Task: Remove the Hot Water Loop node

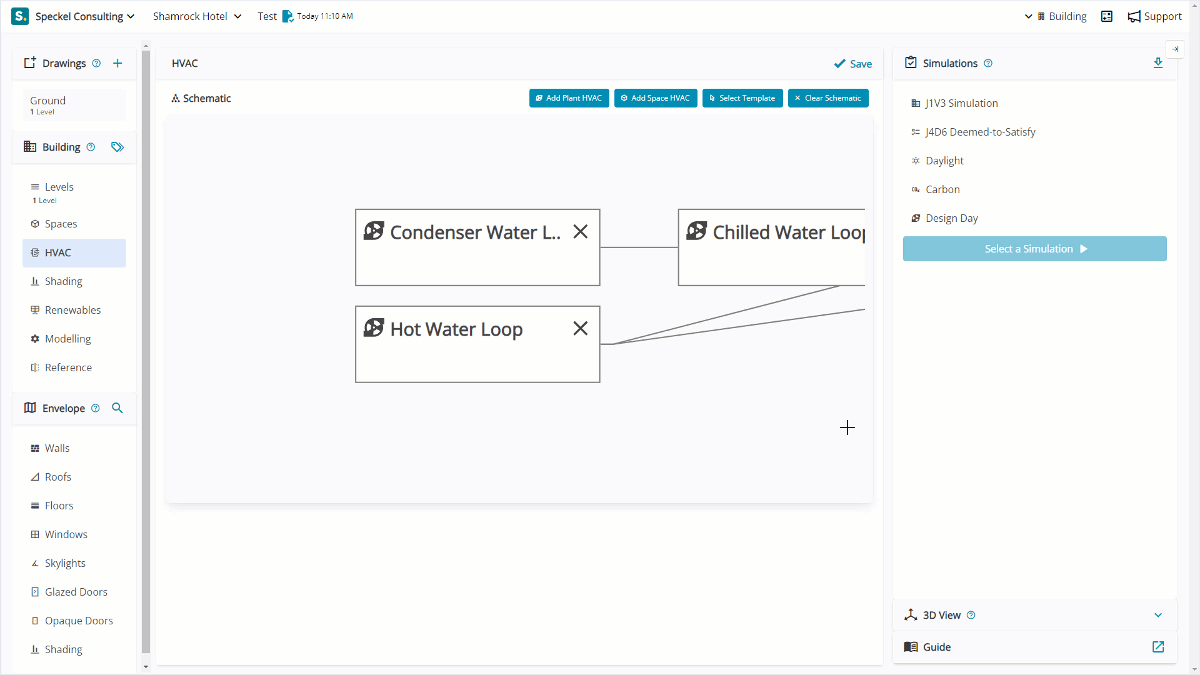Action: point(580,329)
